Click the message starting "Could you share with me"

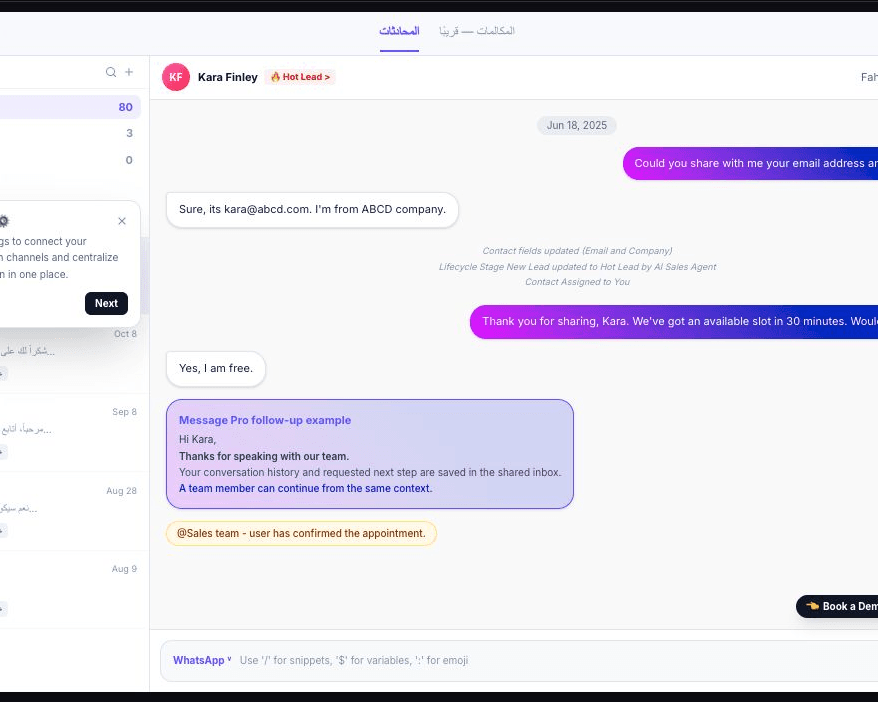pyautogui.click(x=750, y=163)
